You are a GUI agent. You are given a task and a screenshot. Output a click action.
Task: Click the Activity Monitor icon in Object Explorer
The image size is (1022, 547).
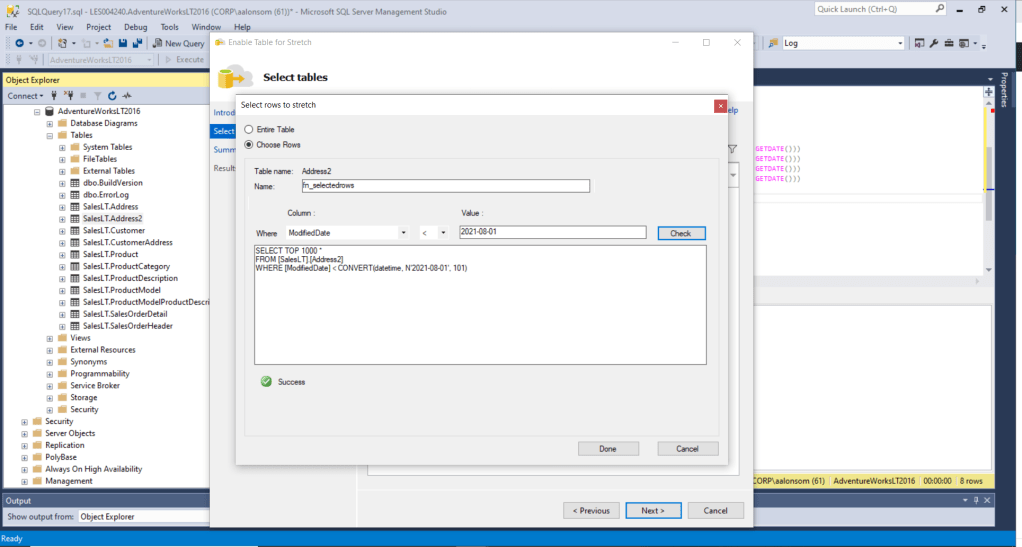(127, 96)
